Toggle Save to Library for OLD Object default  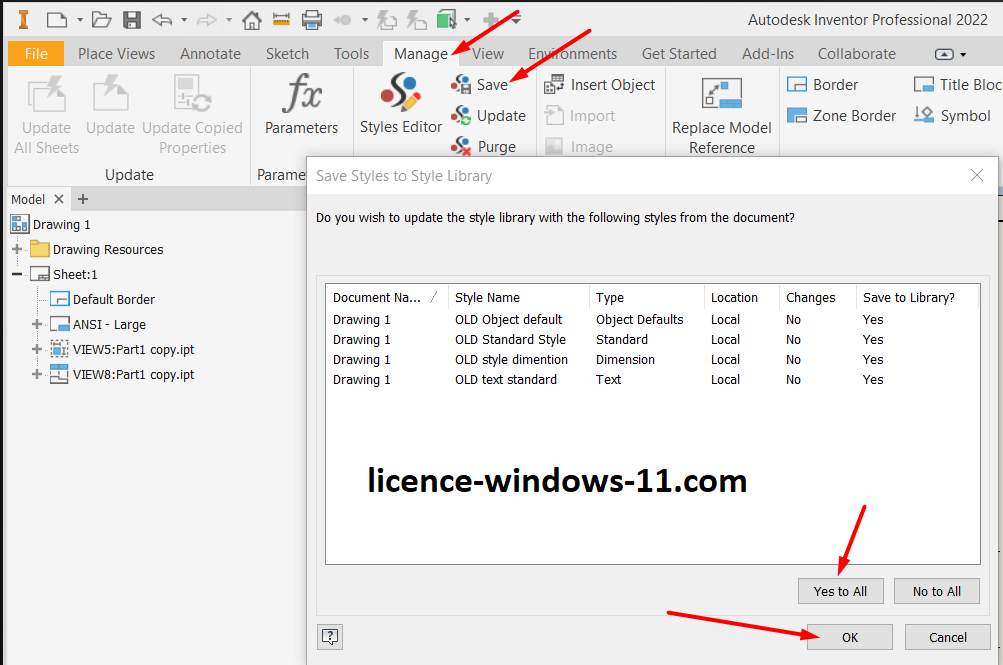click(873, 320)
